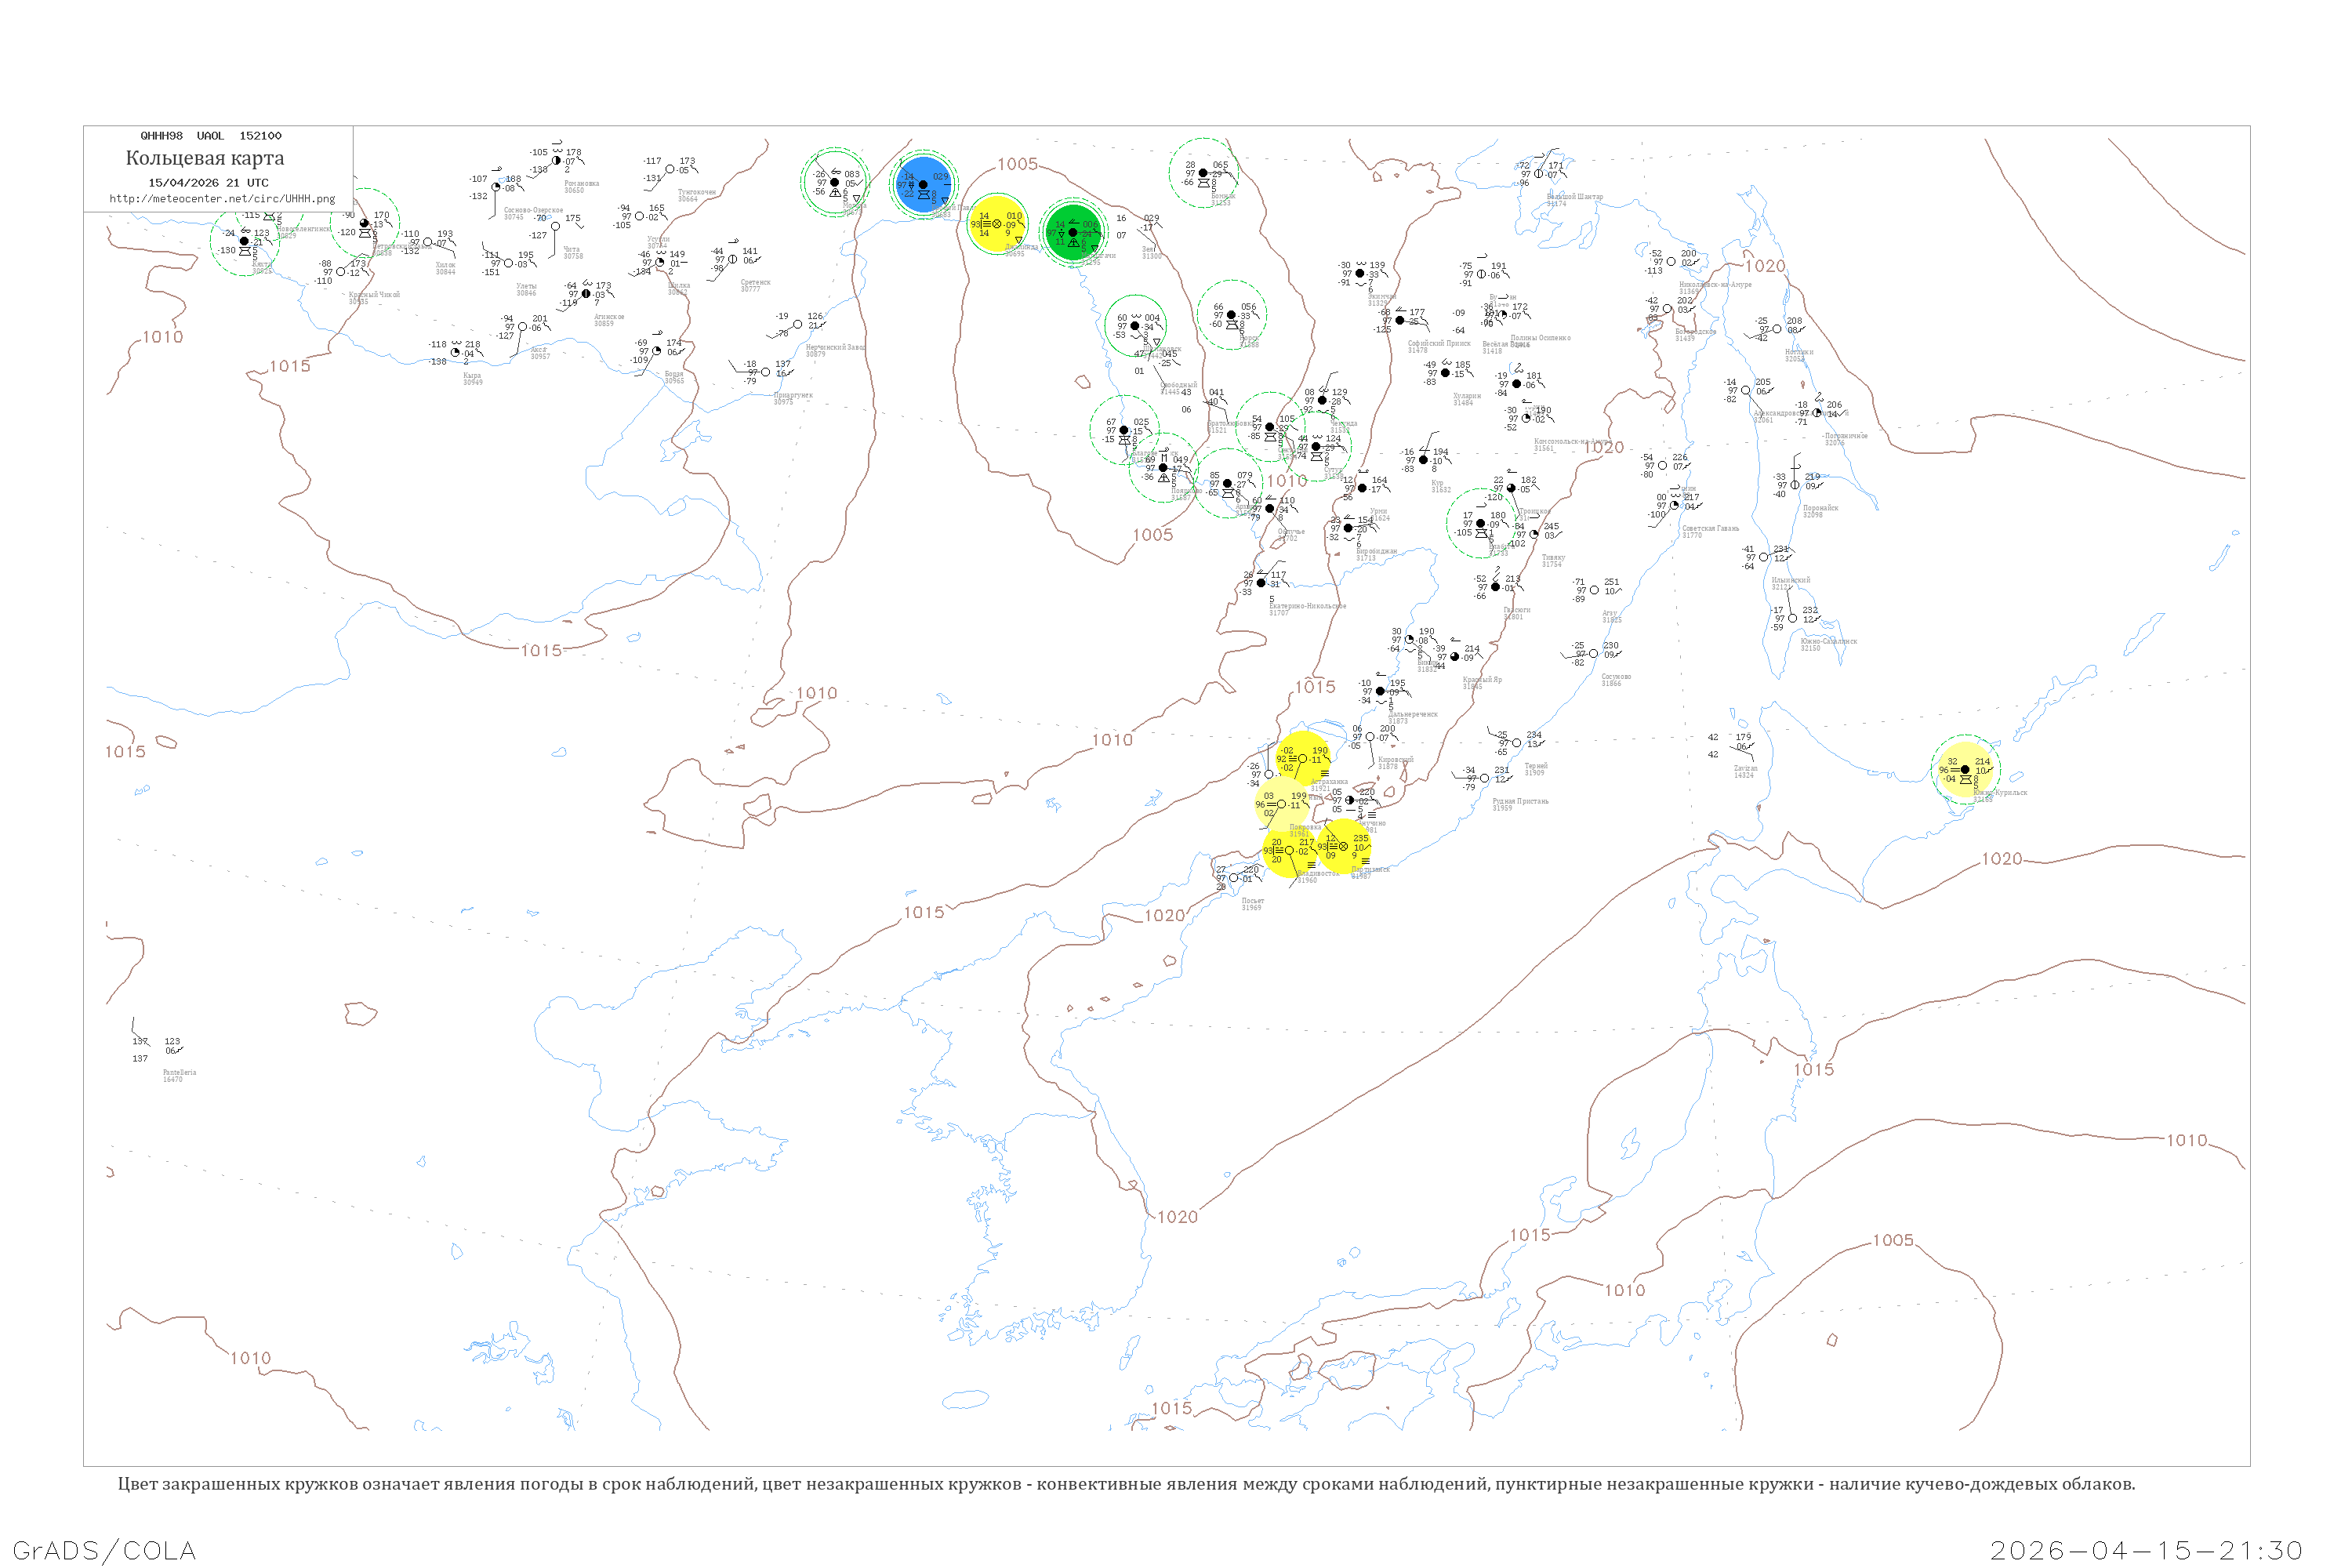Click the meteocenter.net URL text
This screenshot has height=1568, width=2352.
click(x=222, y=199)
